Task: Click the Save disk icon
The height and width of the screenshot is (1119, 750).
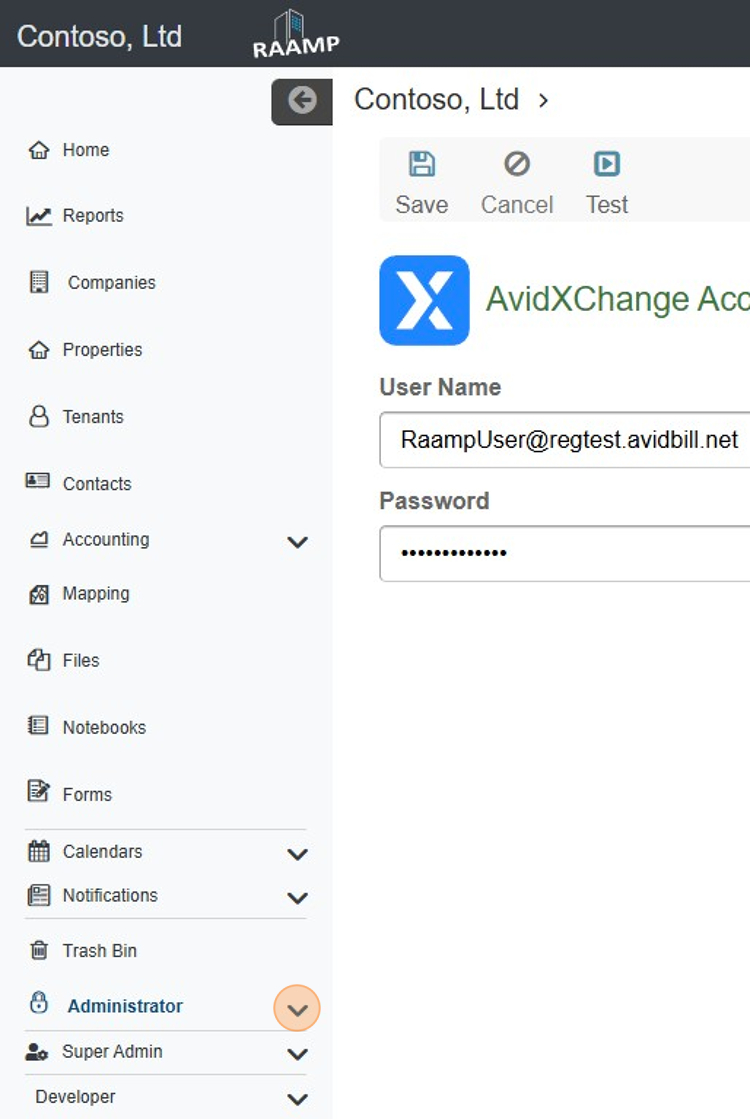Action: (422, 164)
